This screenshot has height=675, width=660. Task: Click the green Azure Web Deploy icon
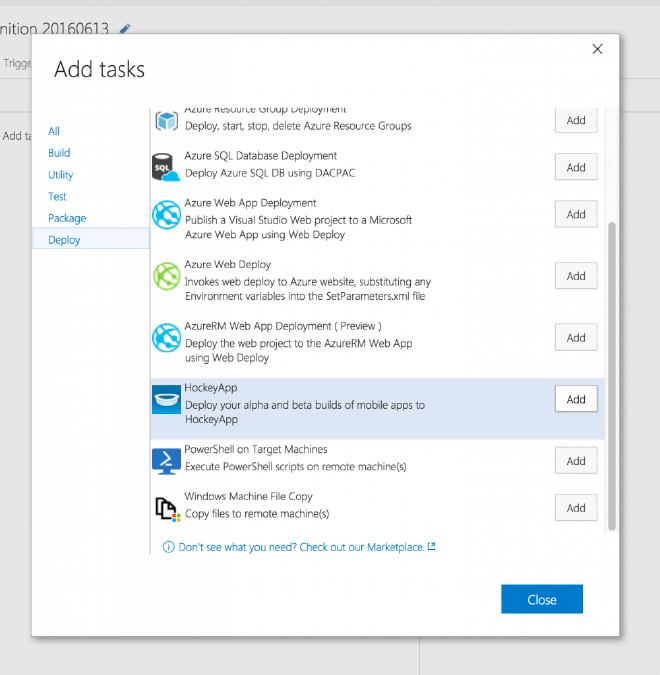point(166,276)
